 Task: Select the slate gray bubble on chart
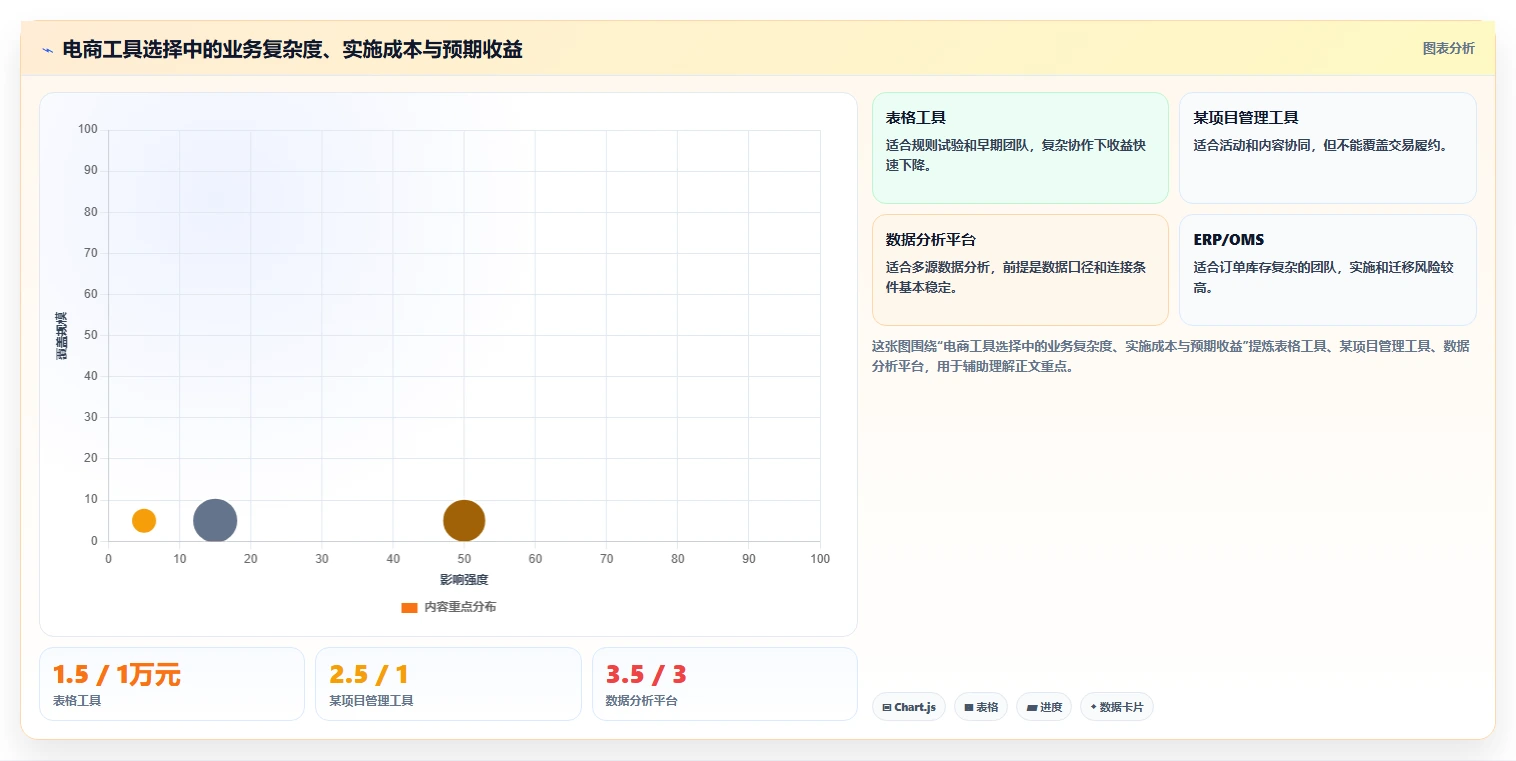pyautogui.click(x=215, y=520)
